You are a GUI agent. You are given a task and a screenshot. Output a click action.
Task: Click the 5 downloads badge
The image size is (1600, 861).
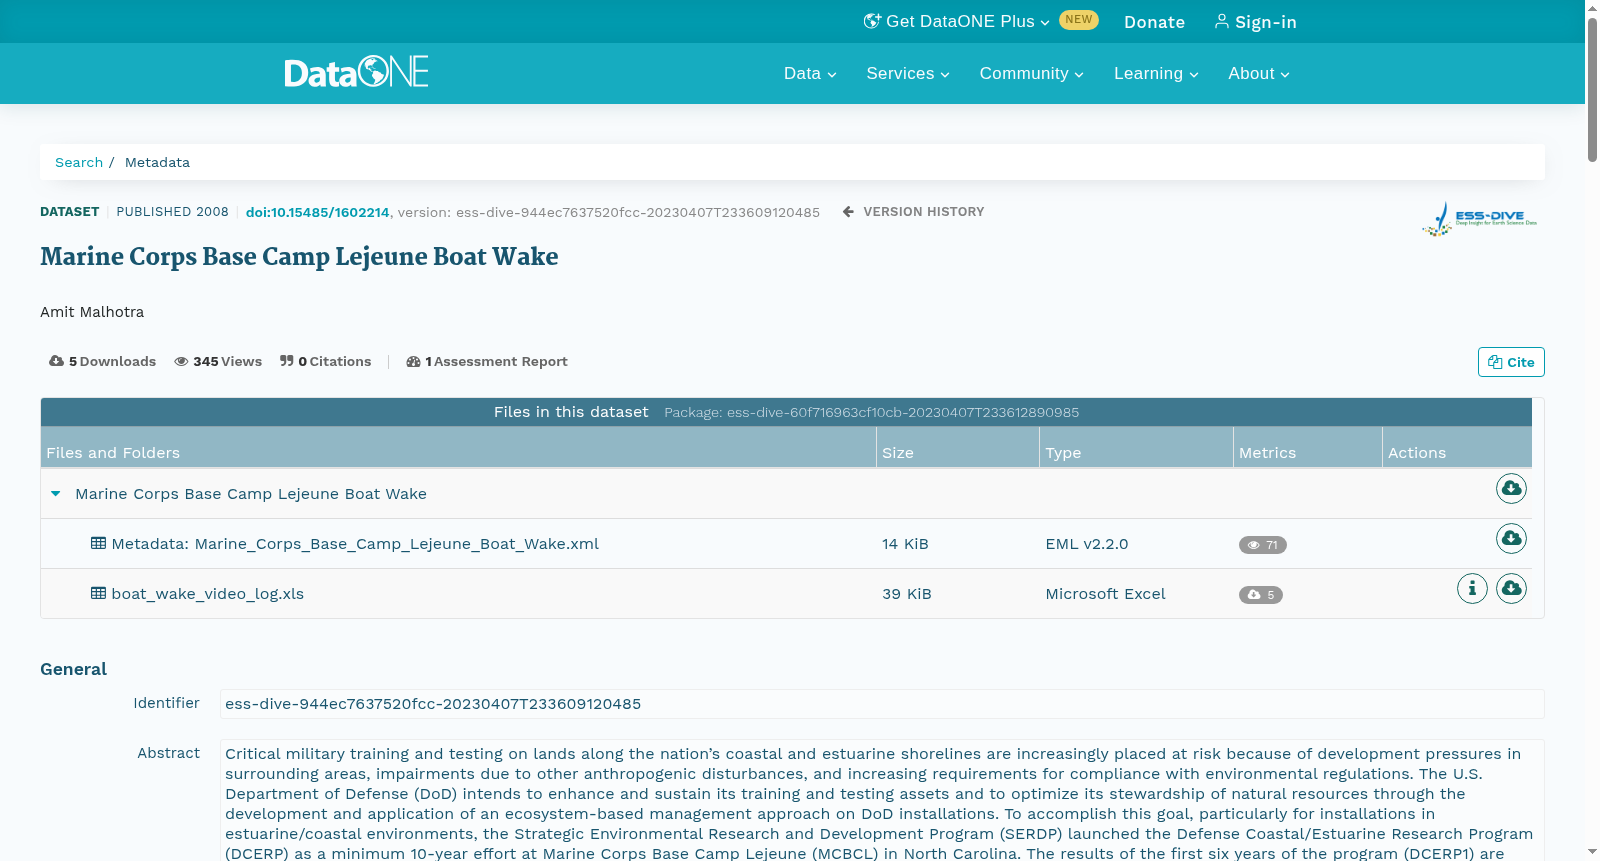[x=1260, y=595]
